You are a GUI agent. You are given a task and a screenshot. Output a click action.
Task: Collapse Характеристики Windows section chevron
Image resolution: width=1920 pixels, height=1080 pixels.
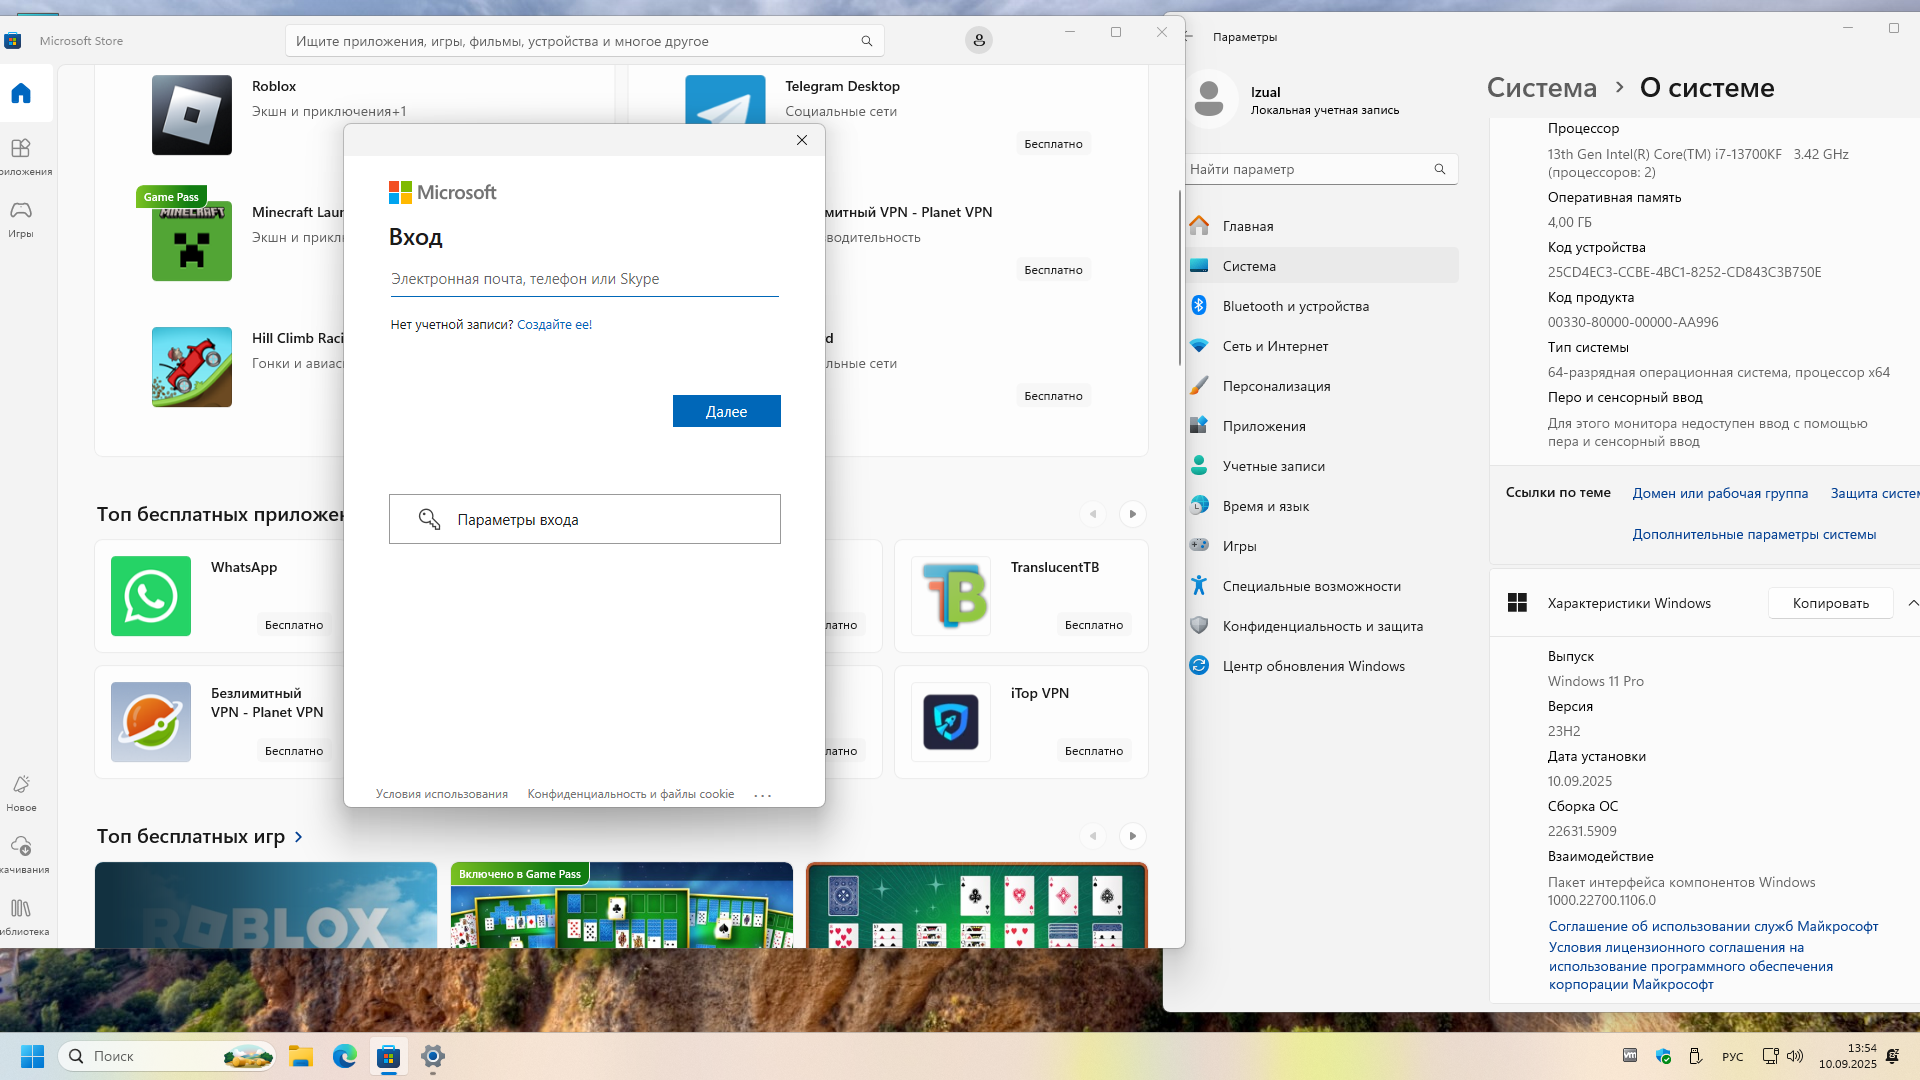click(1911, 603)
